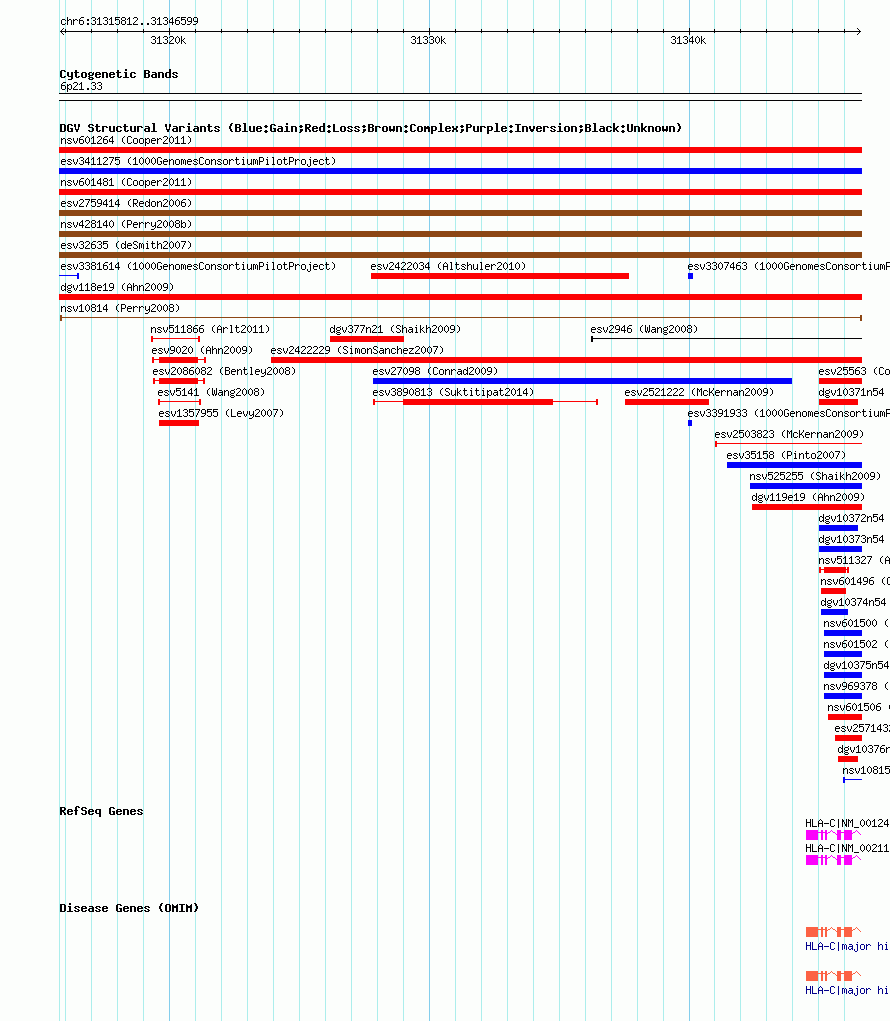
Task: Click the esv3381614 variant label
Action: tap(198, 266)
